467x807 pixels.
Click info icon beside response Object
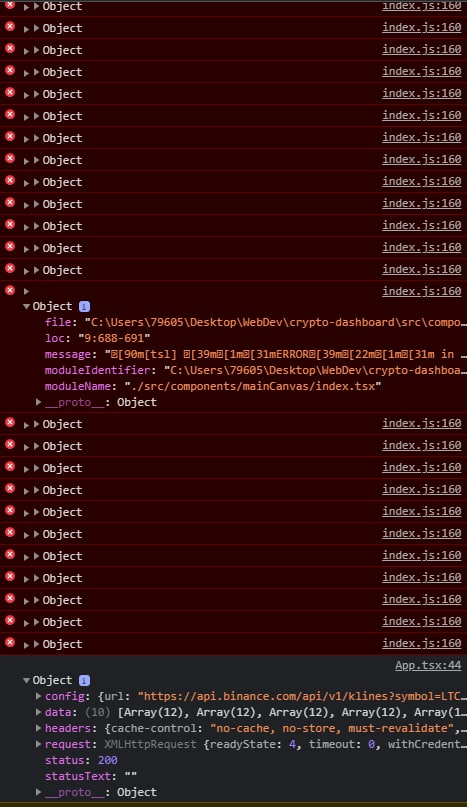(84, 680)
